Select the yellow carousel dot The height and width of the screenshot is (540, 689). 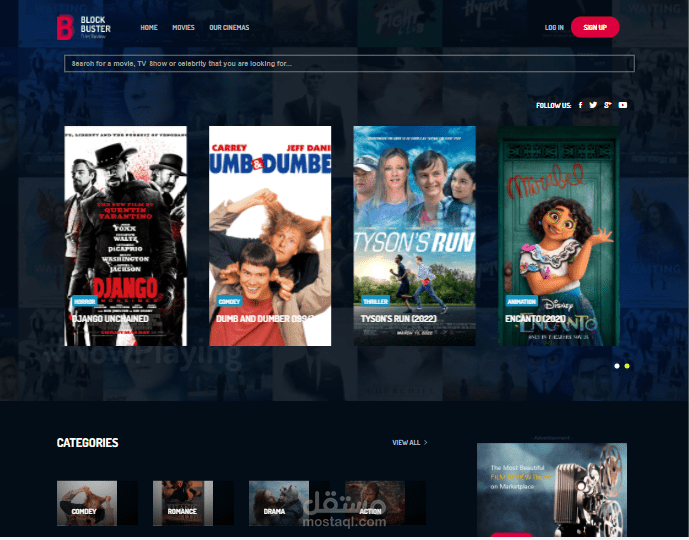point(627,366)
